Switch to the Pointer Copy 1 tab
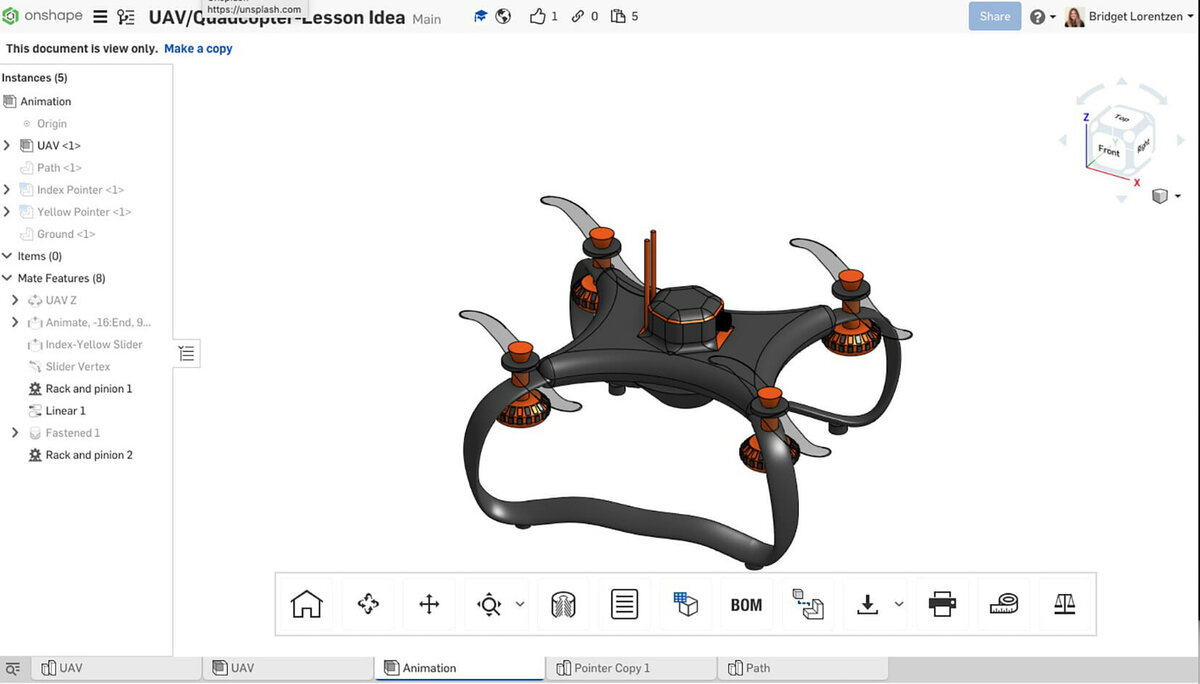Screen dimensions: 1200x684 632,668
